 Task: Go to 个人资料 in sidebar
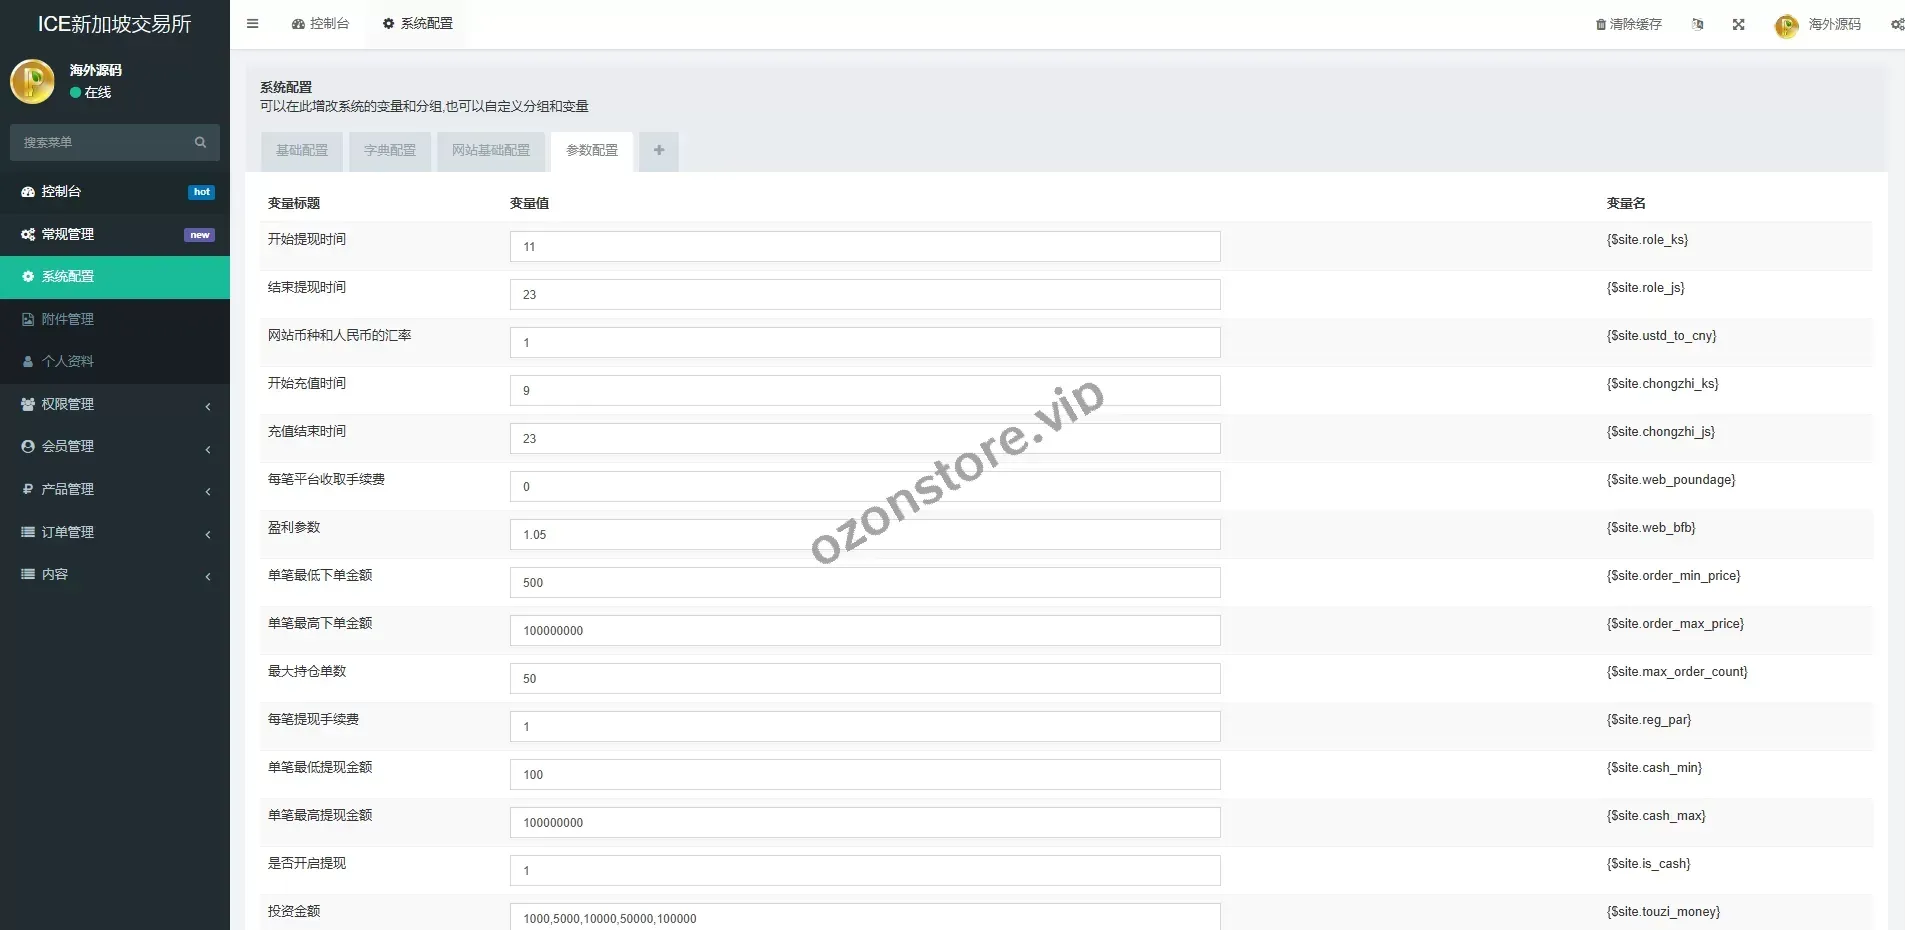click(68, 361)
